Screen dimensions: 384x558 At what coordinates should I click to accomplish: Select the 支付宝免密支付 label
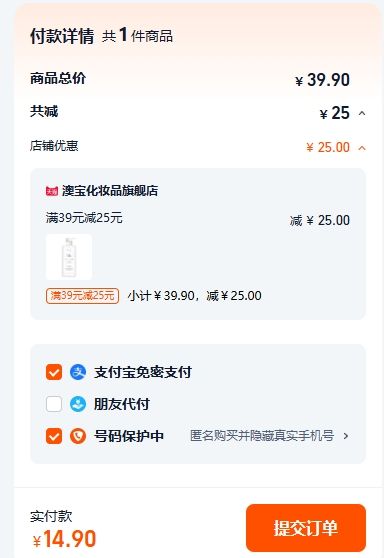tap(143, 372)
